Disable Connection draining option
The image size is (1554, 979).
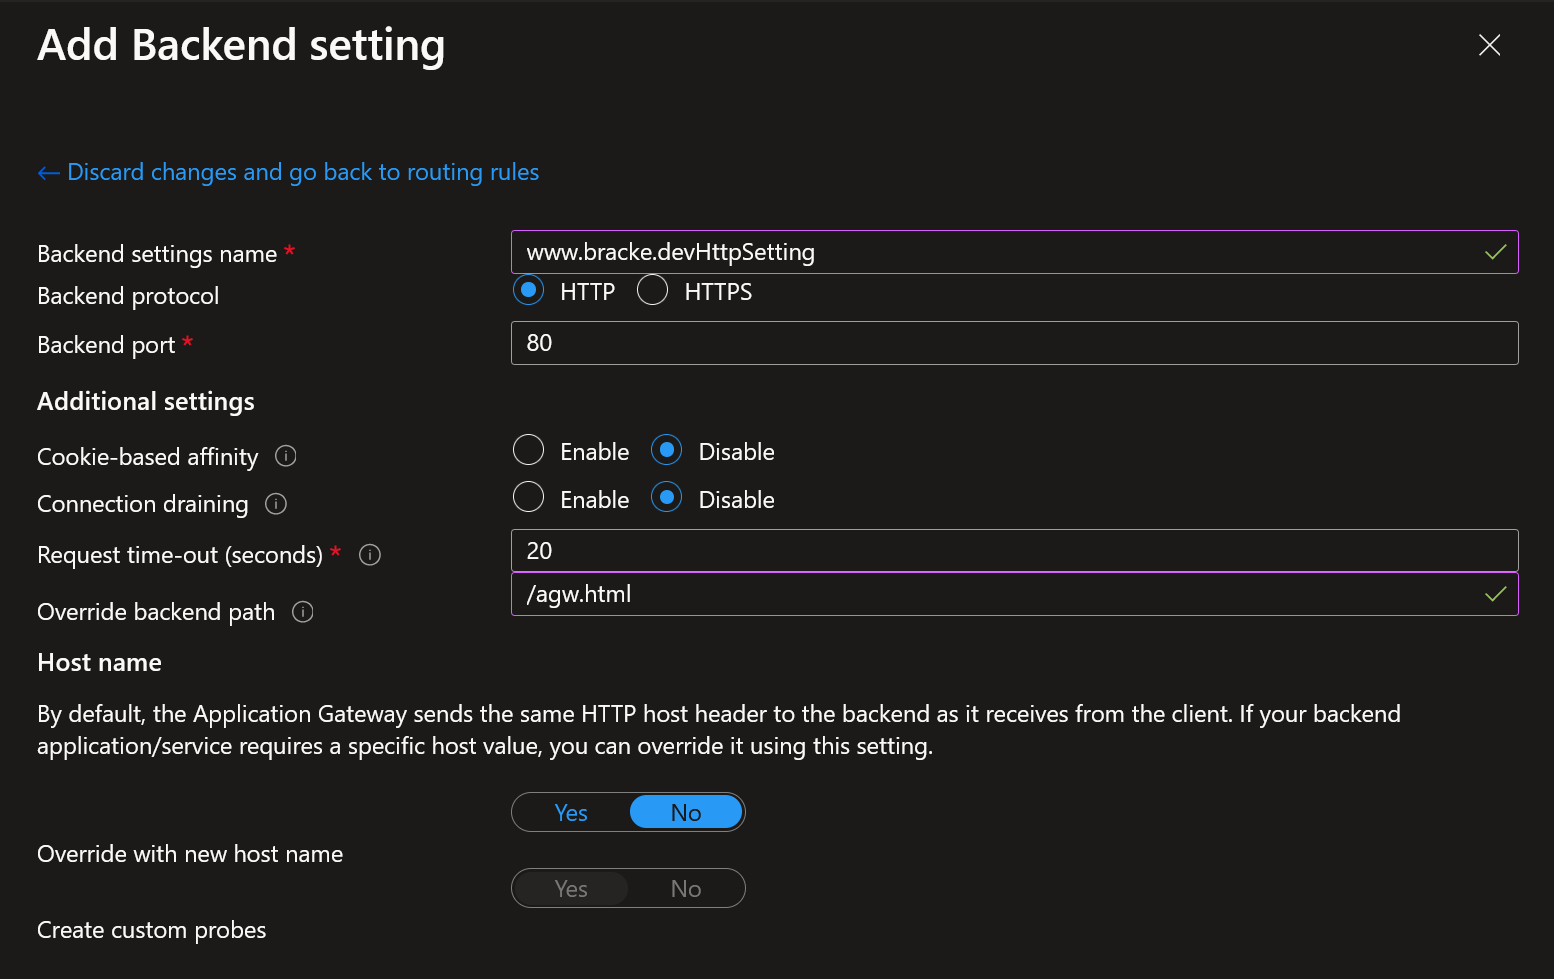(x=667, y=498)
